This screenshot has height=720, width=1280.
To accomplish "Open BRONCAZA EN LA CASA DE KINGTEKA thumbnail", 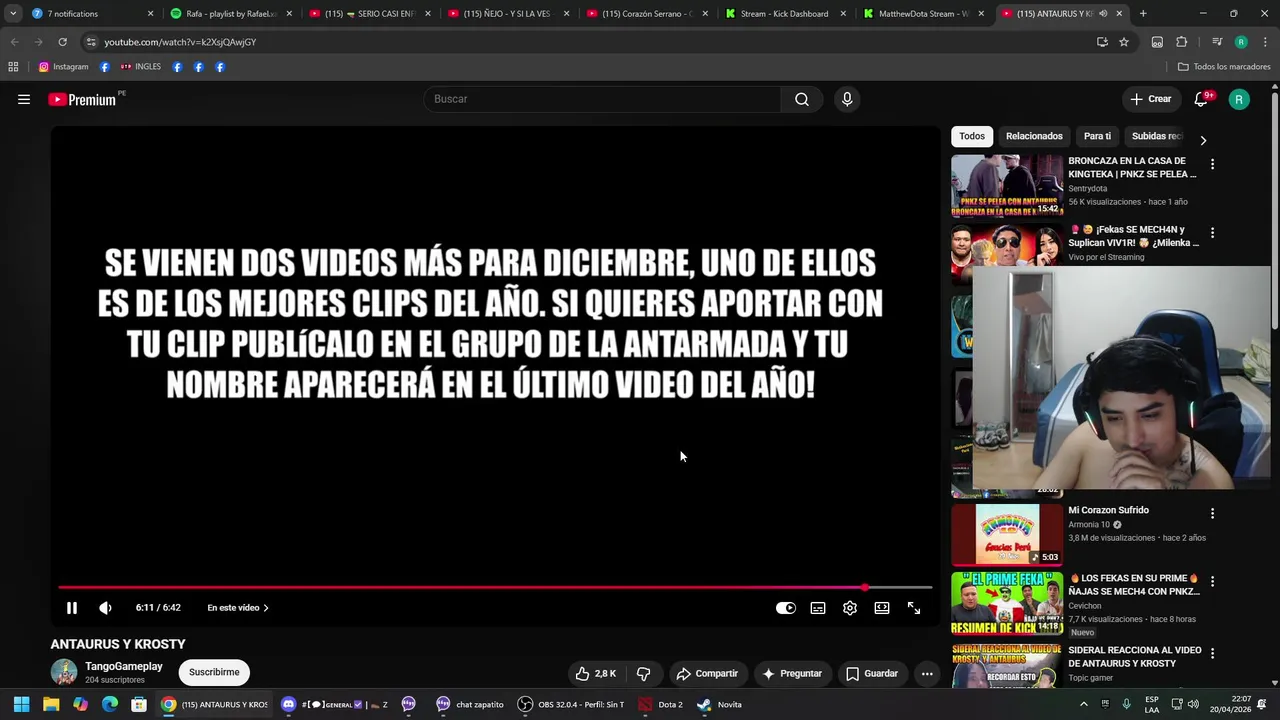I will (x=1007, y=185).
